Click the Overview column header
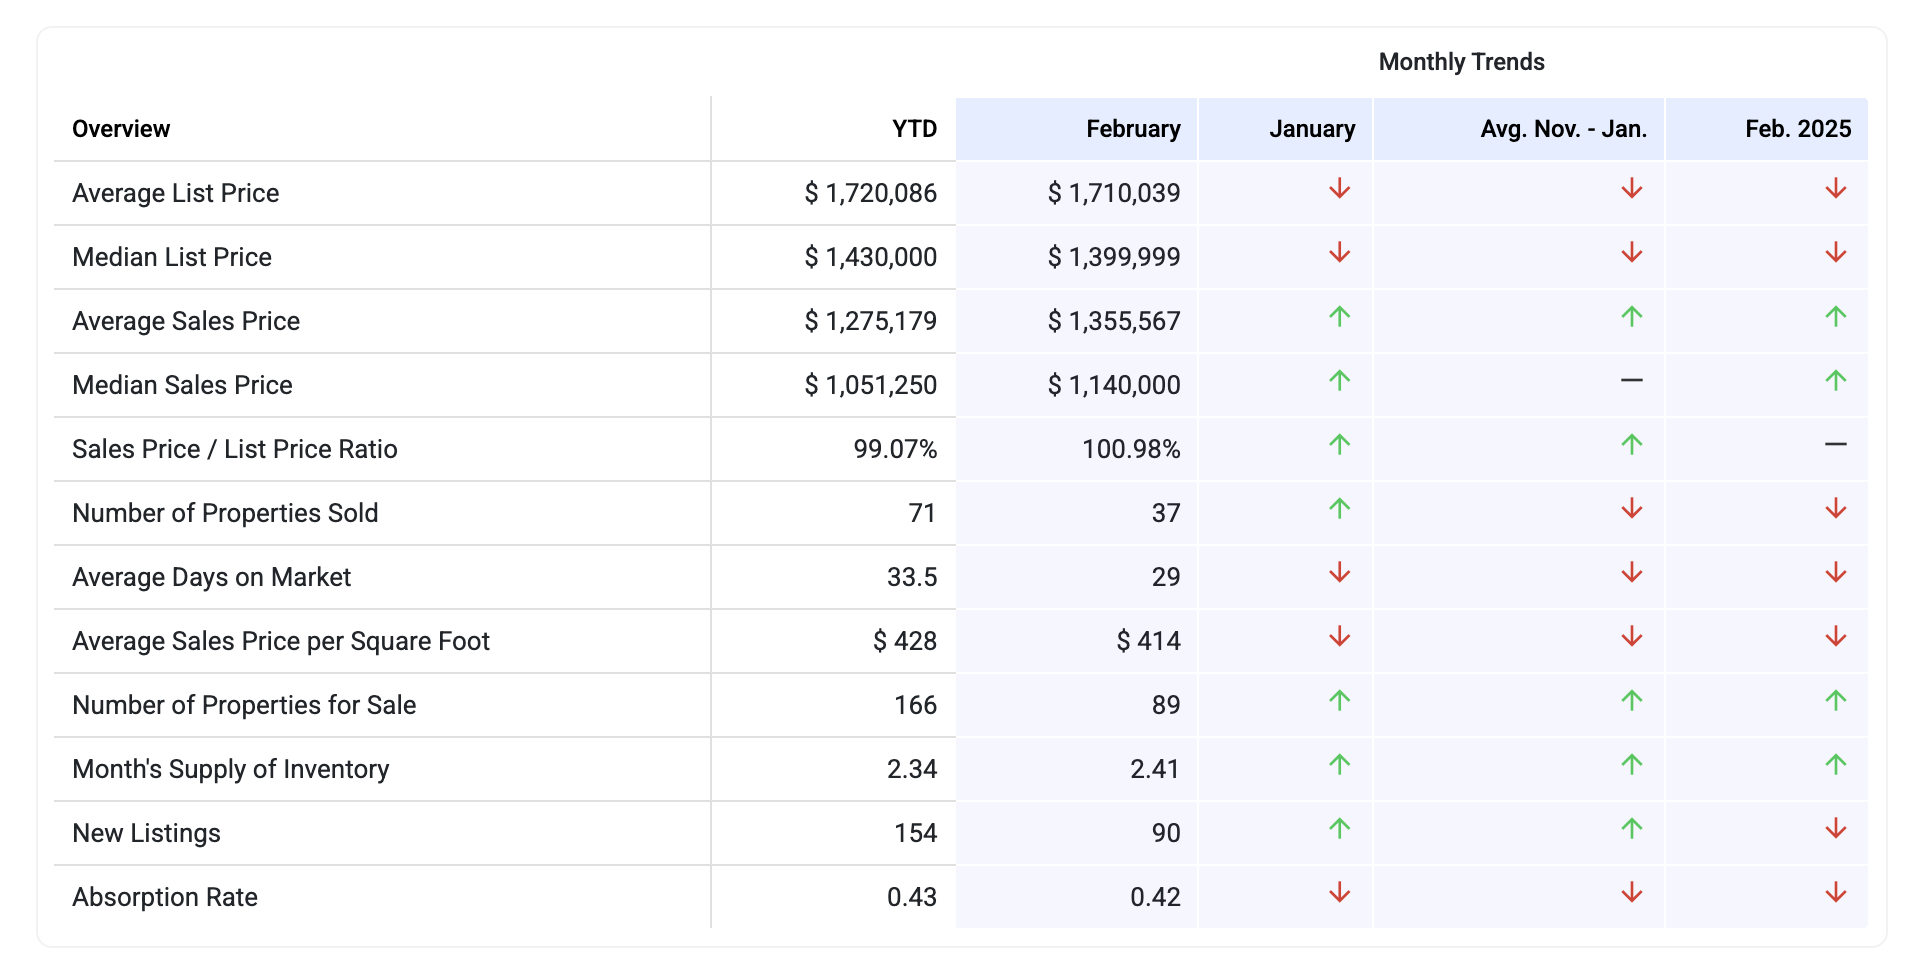The height and width of the screenshot is (970, 1926). tap(121, 129)
